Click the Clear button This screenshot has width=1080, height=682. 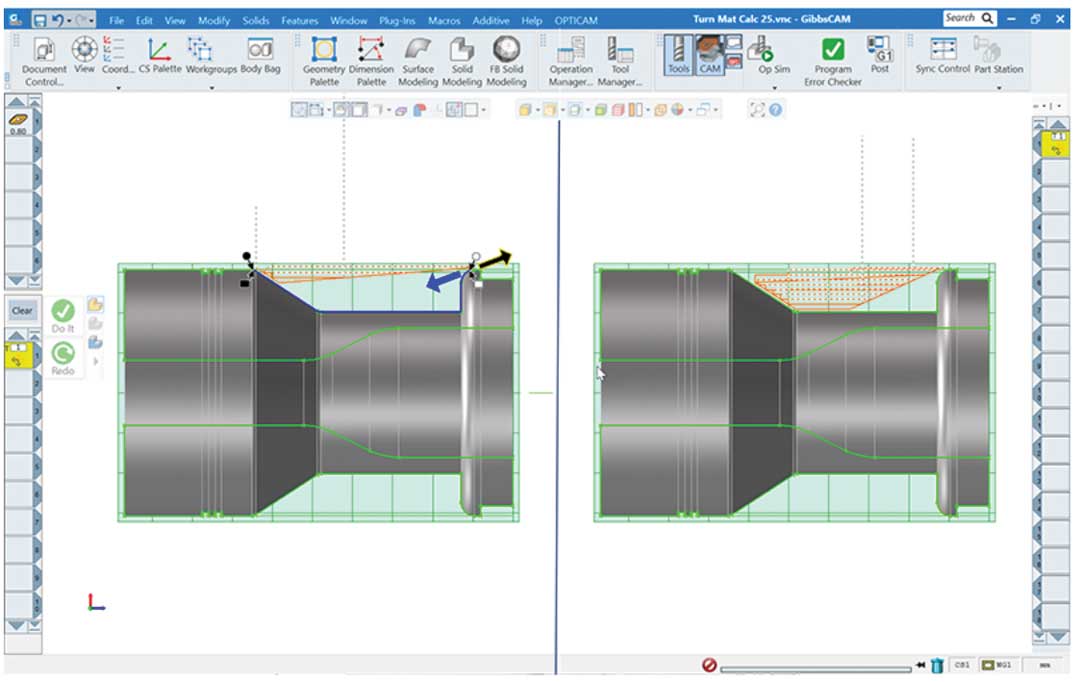(22, 311)
